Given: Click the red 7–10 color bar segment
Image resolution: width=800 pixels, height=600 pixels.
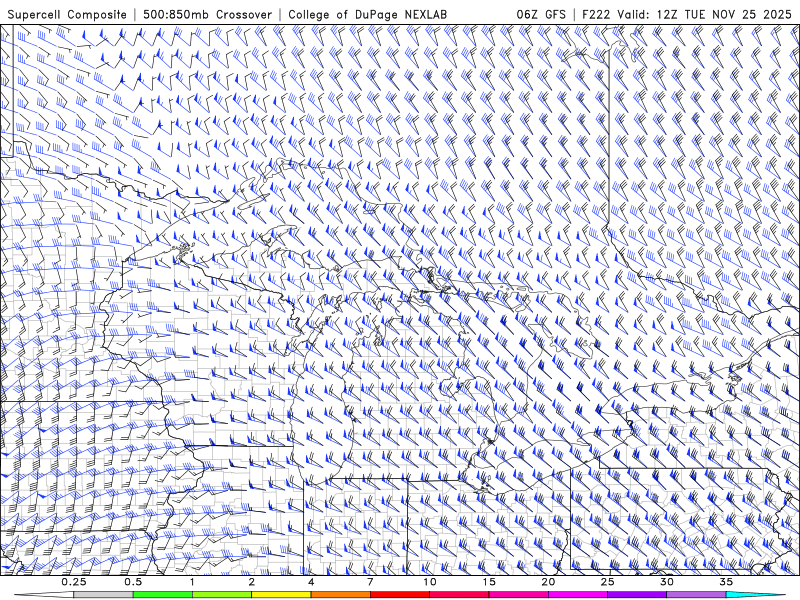Looking at the screenshot, I should pos(399,595).
